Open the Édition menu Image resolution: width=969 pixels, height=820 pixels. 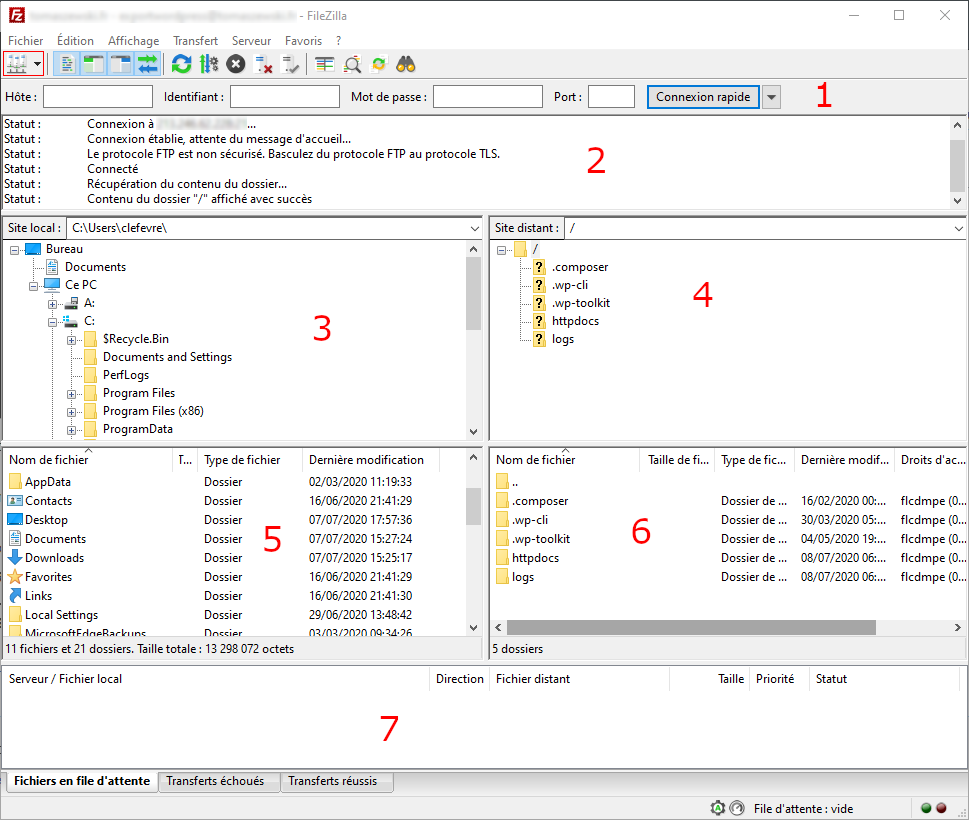click(75, 41)
